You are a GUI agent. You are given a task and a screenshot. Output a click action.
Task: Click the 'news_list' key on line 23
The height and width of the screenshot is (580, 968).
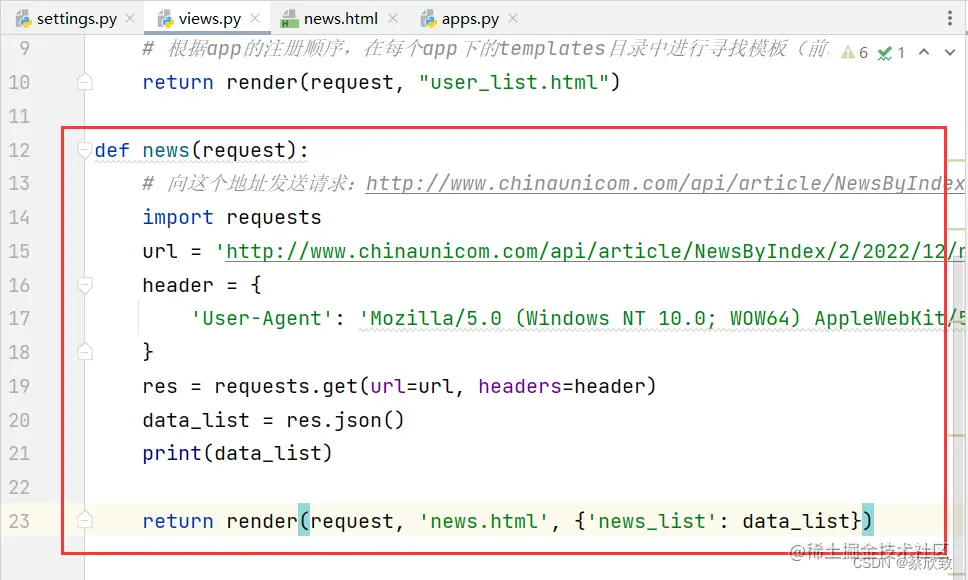(652, 521)
